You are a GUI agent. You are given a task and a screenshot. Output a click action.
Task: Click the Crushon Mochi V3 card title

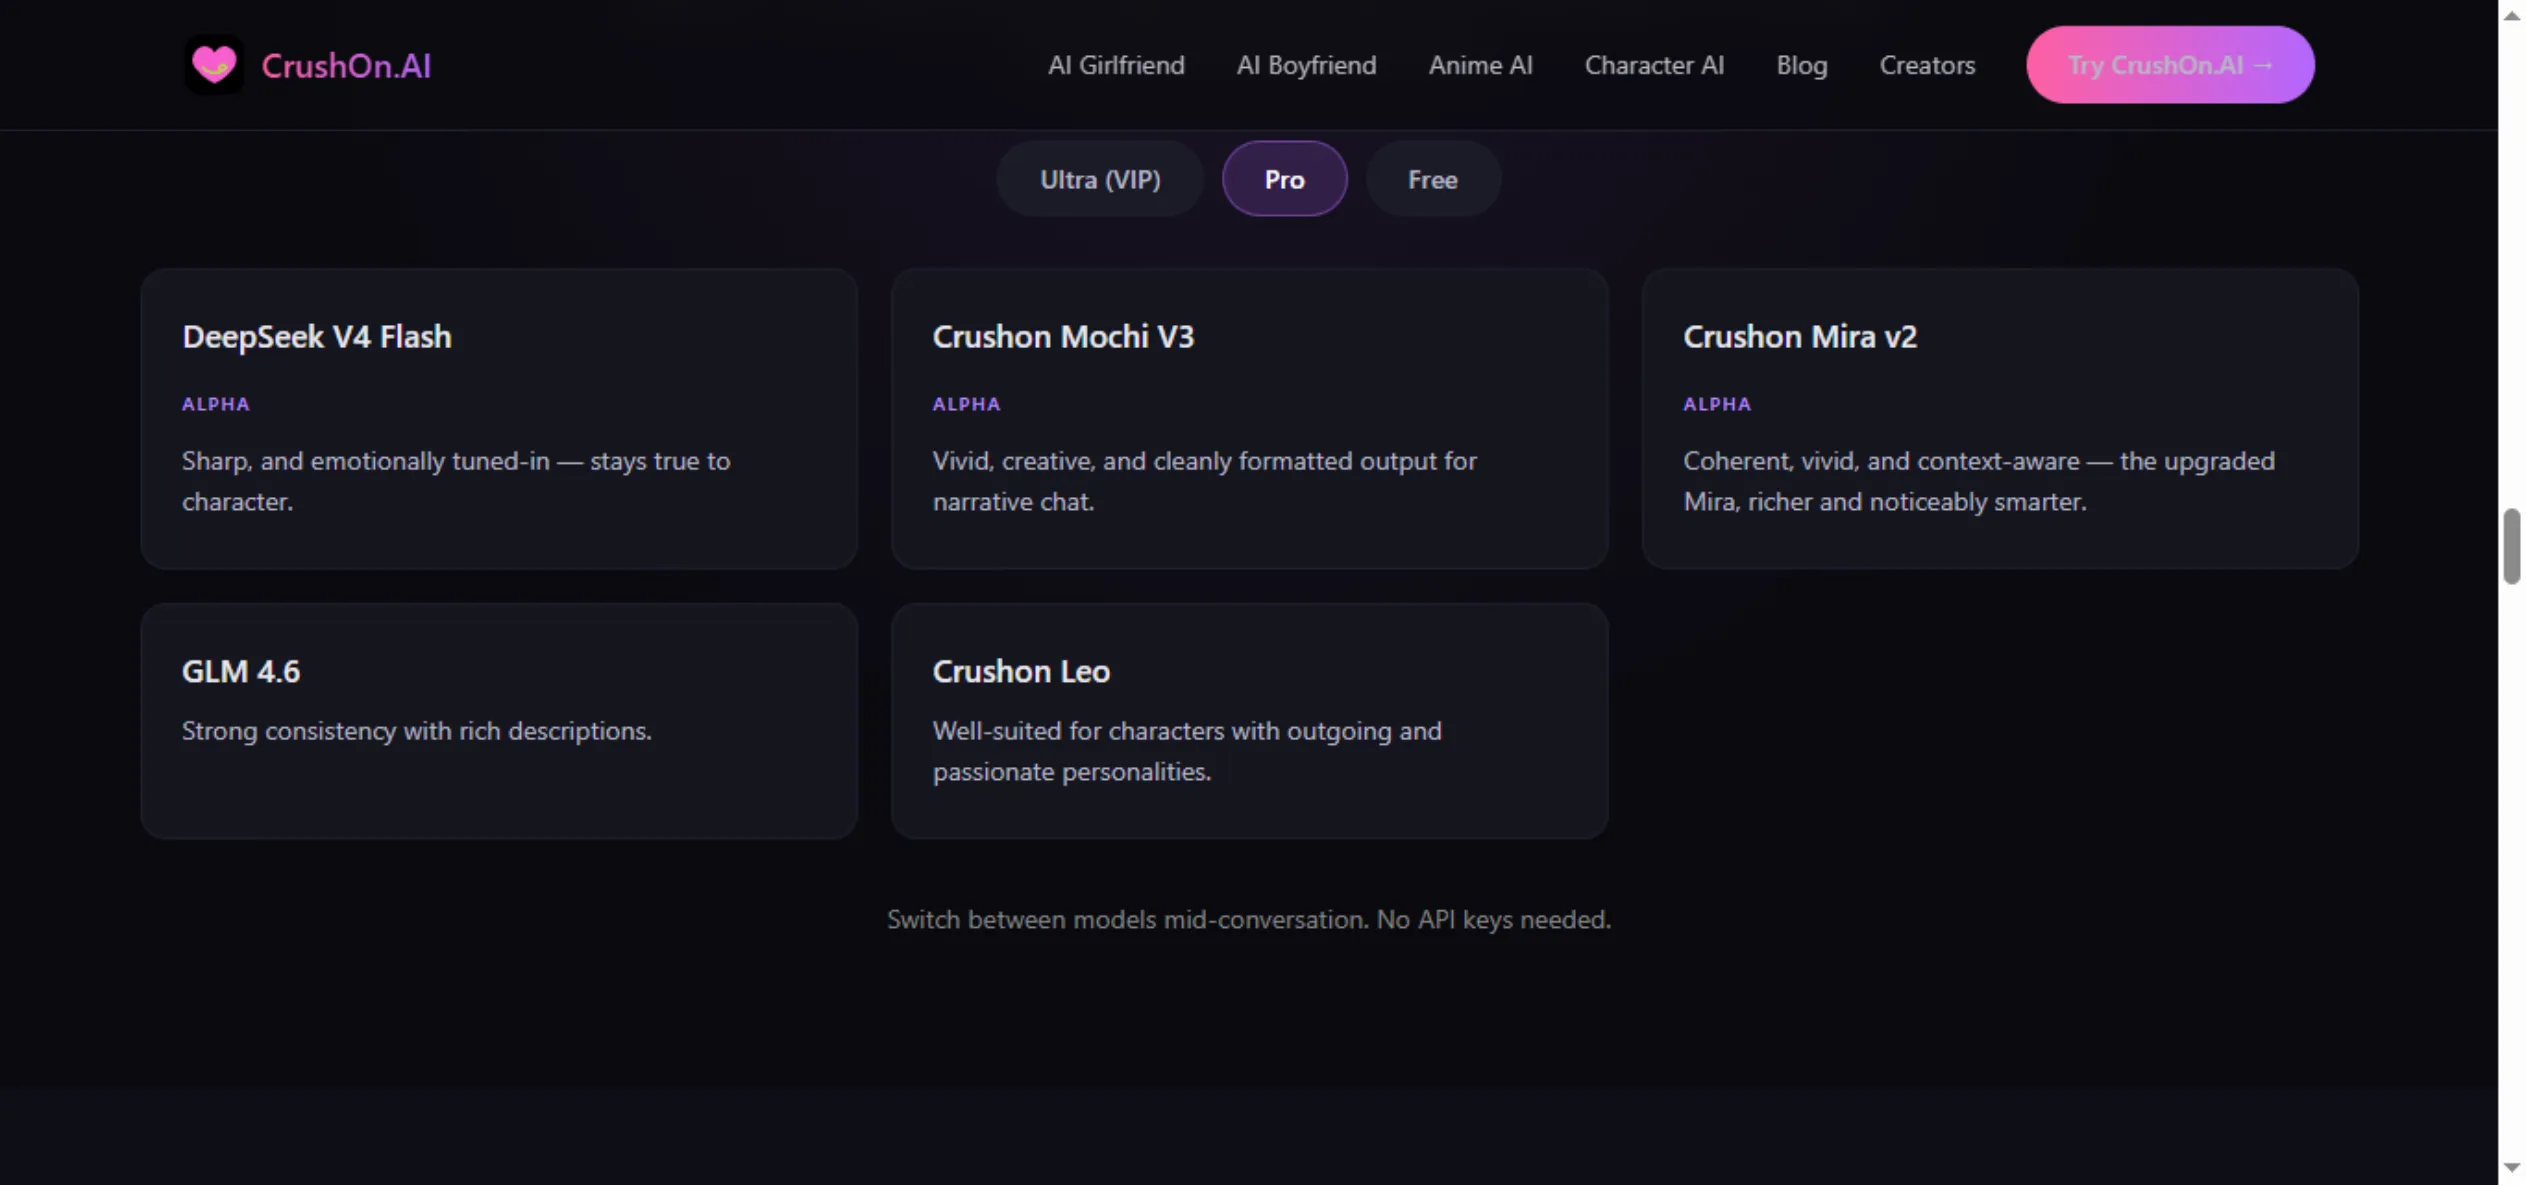click(x=1063, y=337)
